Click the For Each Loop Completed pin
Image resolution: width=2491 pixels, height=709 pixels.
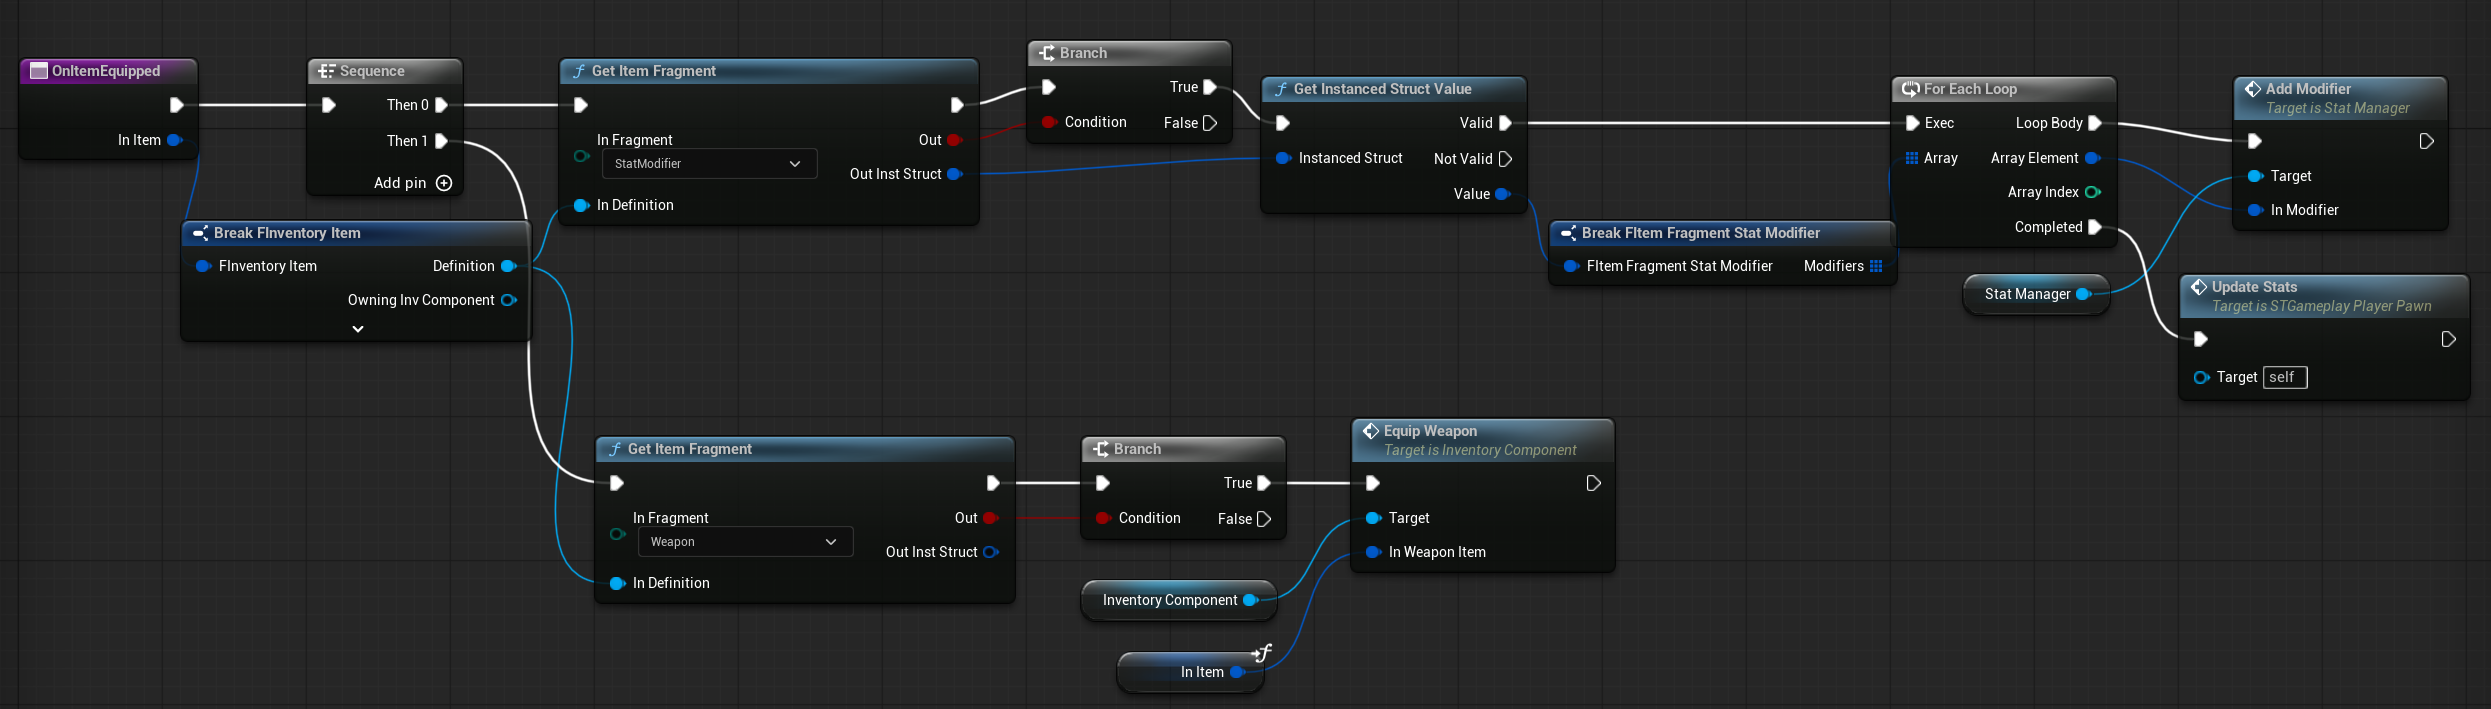[2094, 227]
